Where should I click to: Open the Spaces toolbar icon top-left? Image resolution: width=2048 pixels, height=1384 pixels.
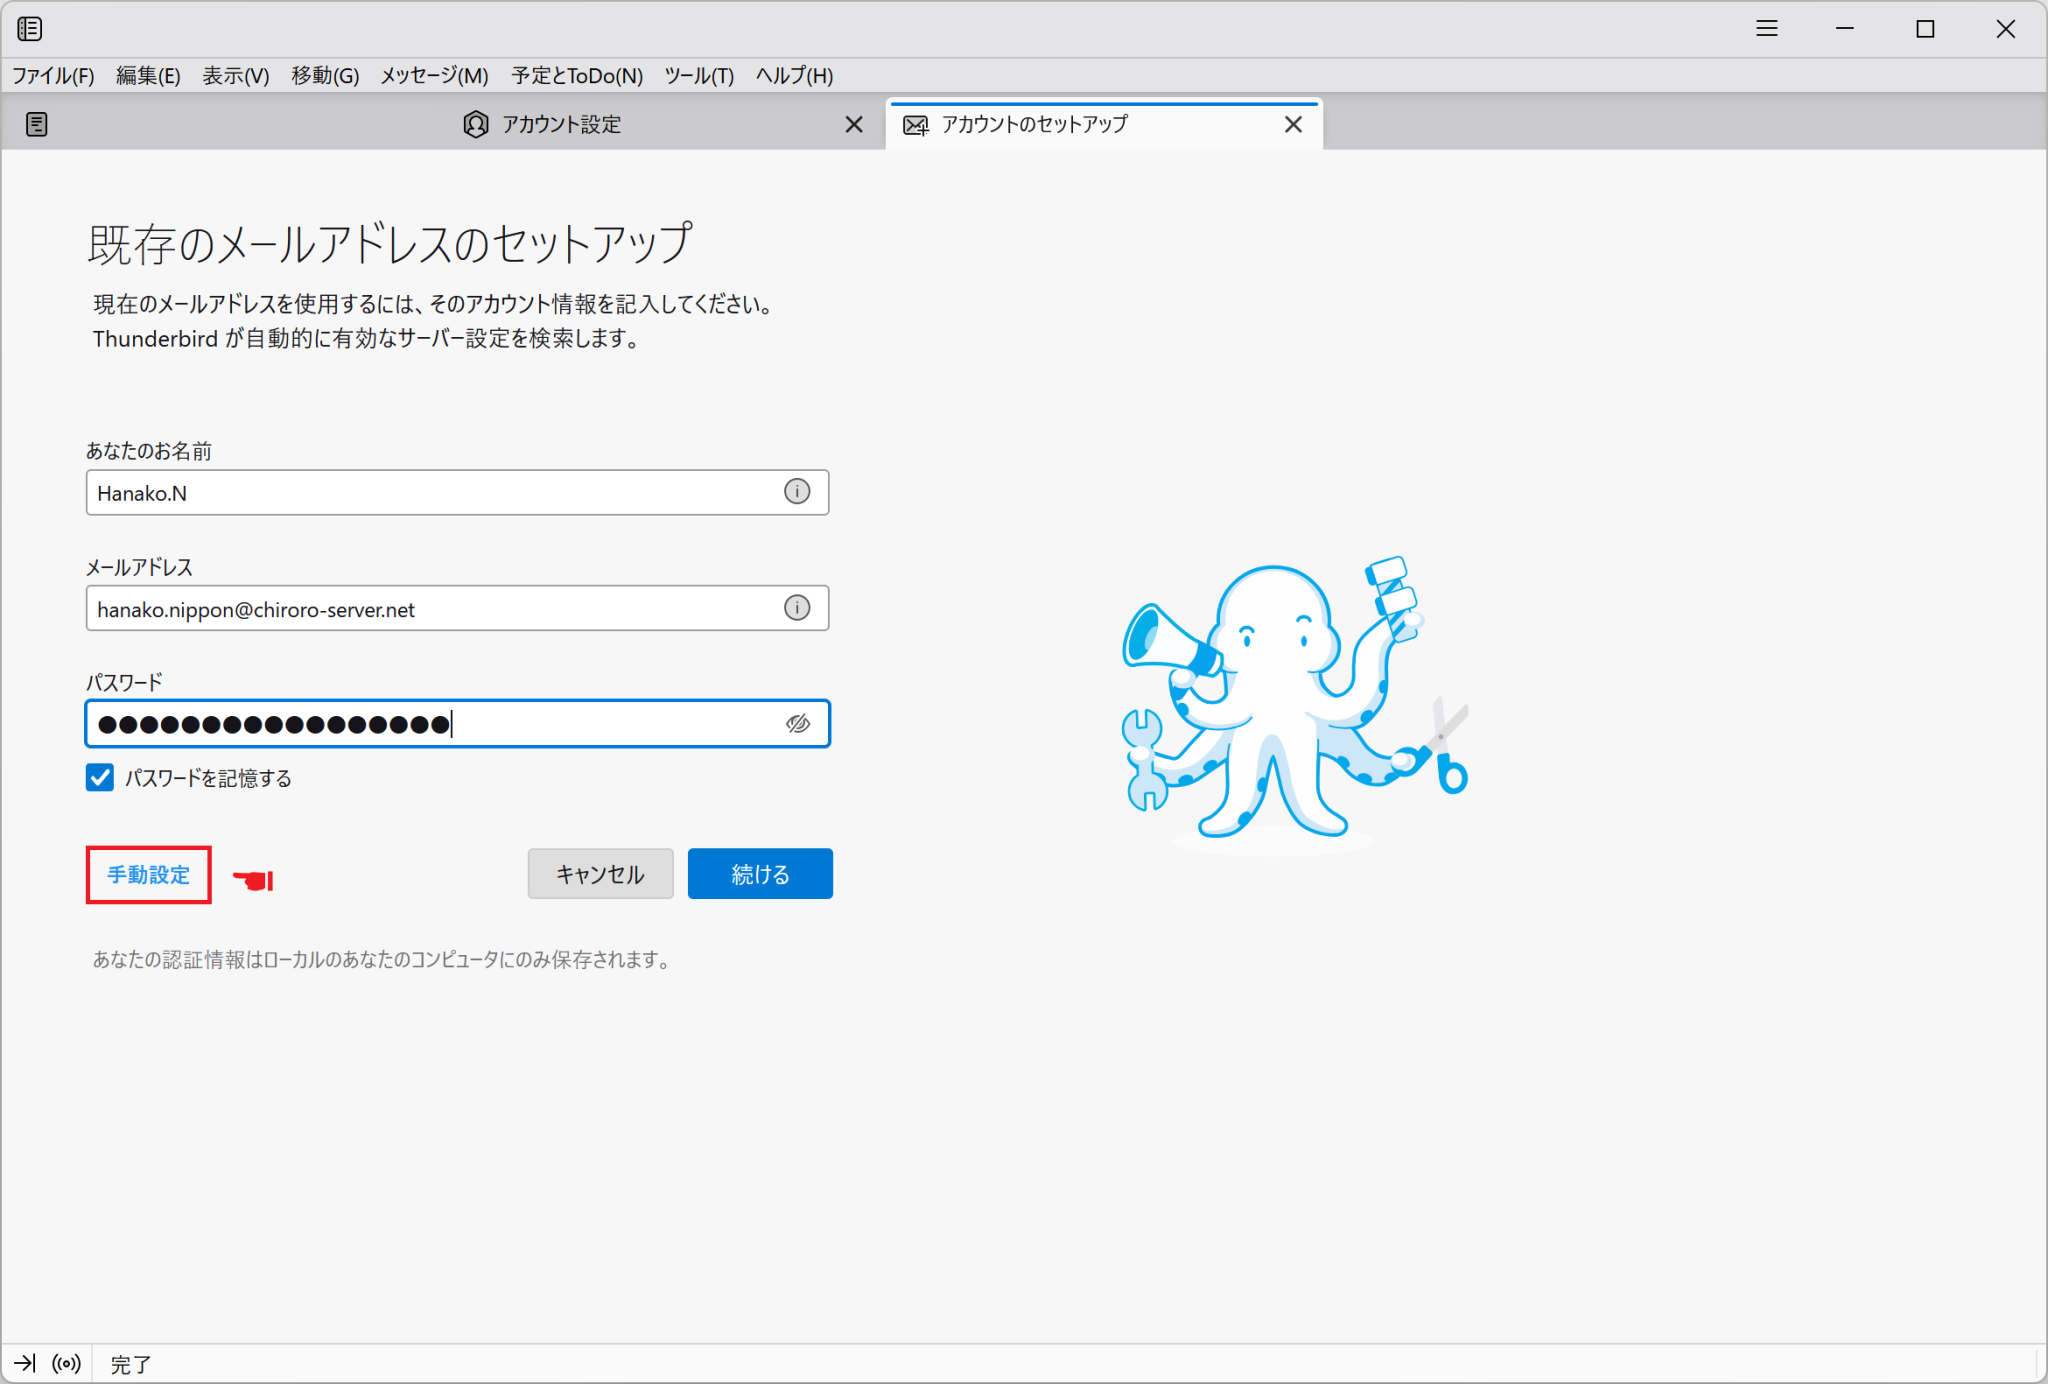pyautogui.click(x=30, y=28)
